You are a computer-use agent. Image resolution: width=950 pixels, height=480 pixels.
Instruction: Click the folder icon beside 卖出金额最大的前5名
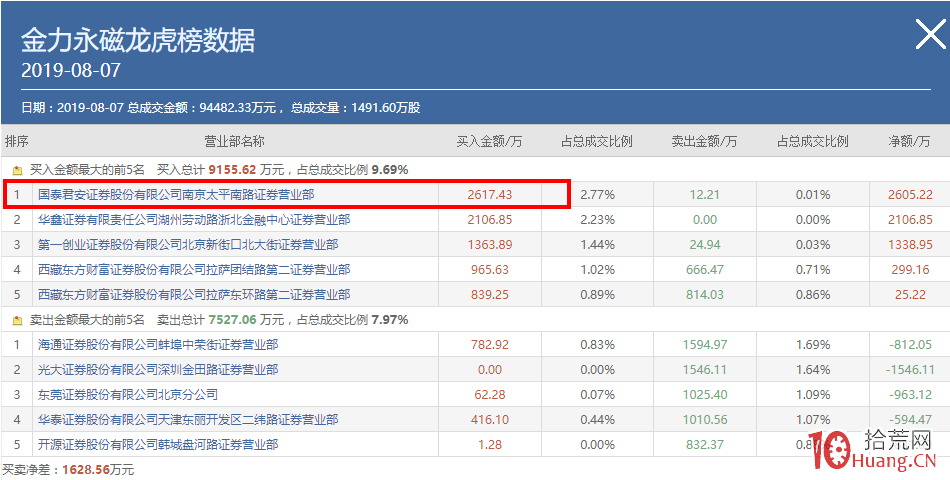click(17, 320)
